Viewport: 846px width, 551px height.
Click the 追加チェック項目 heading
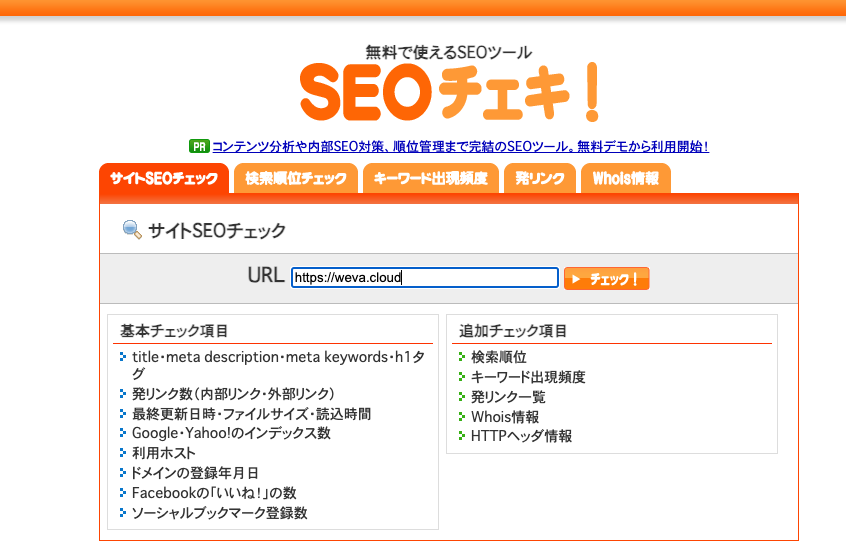click(513, 331)
